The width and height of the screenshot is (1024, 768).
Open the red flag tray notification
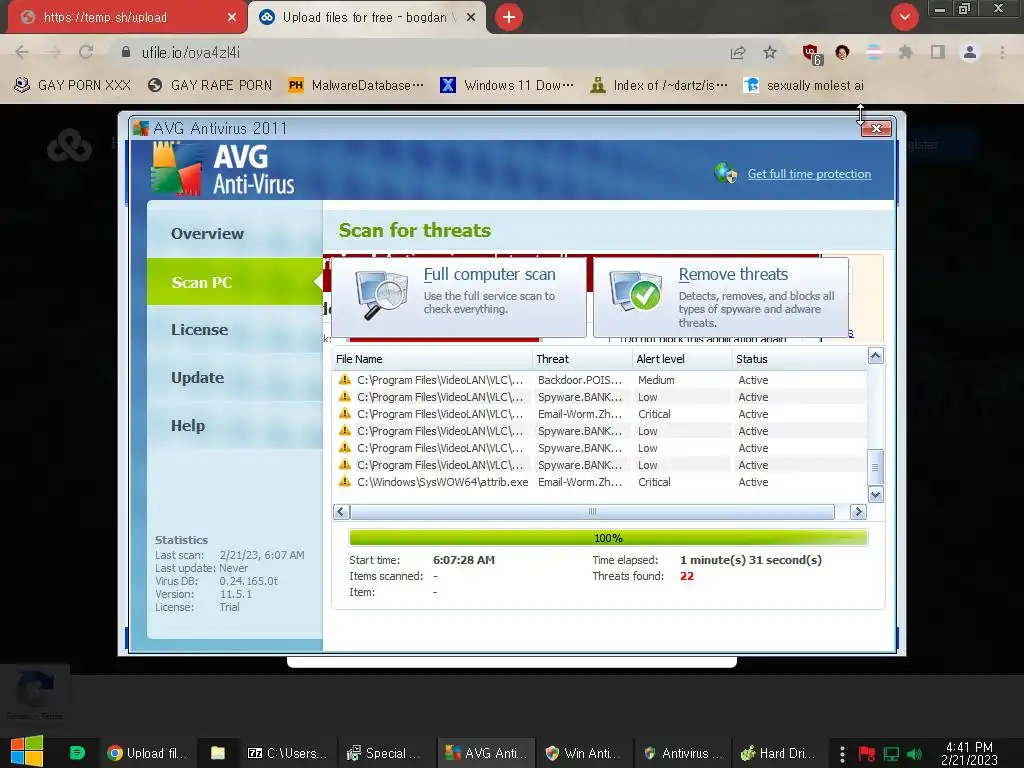(867, 754)
